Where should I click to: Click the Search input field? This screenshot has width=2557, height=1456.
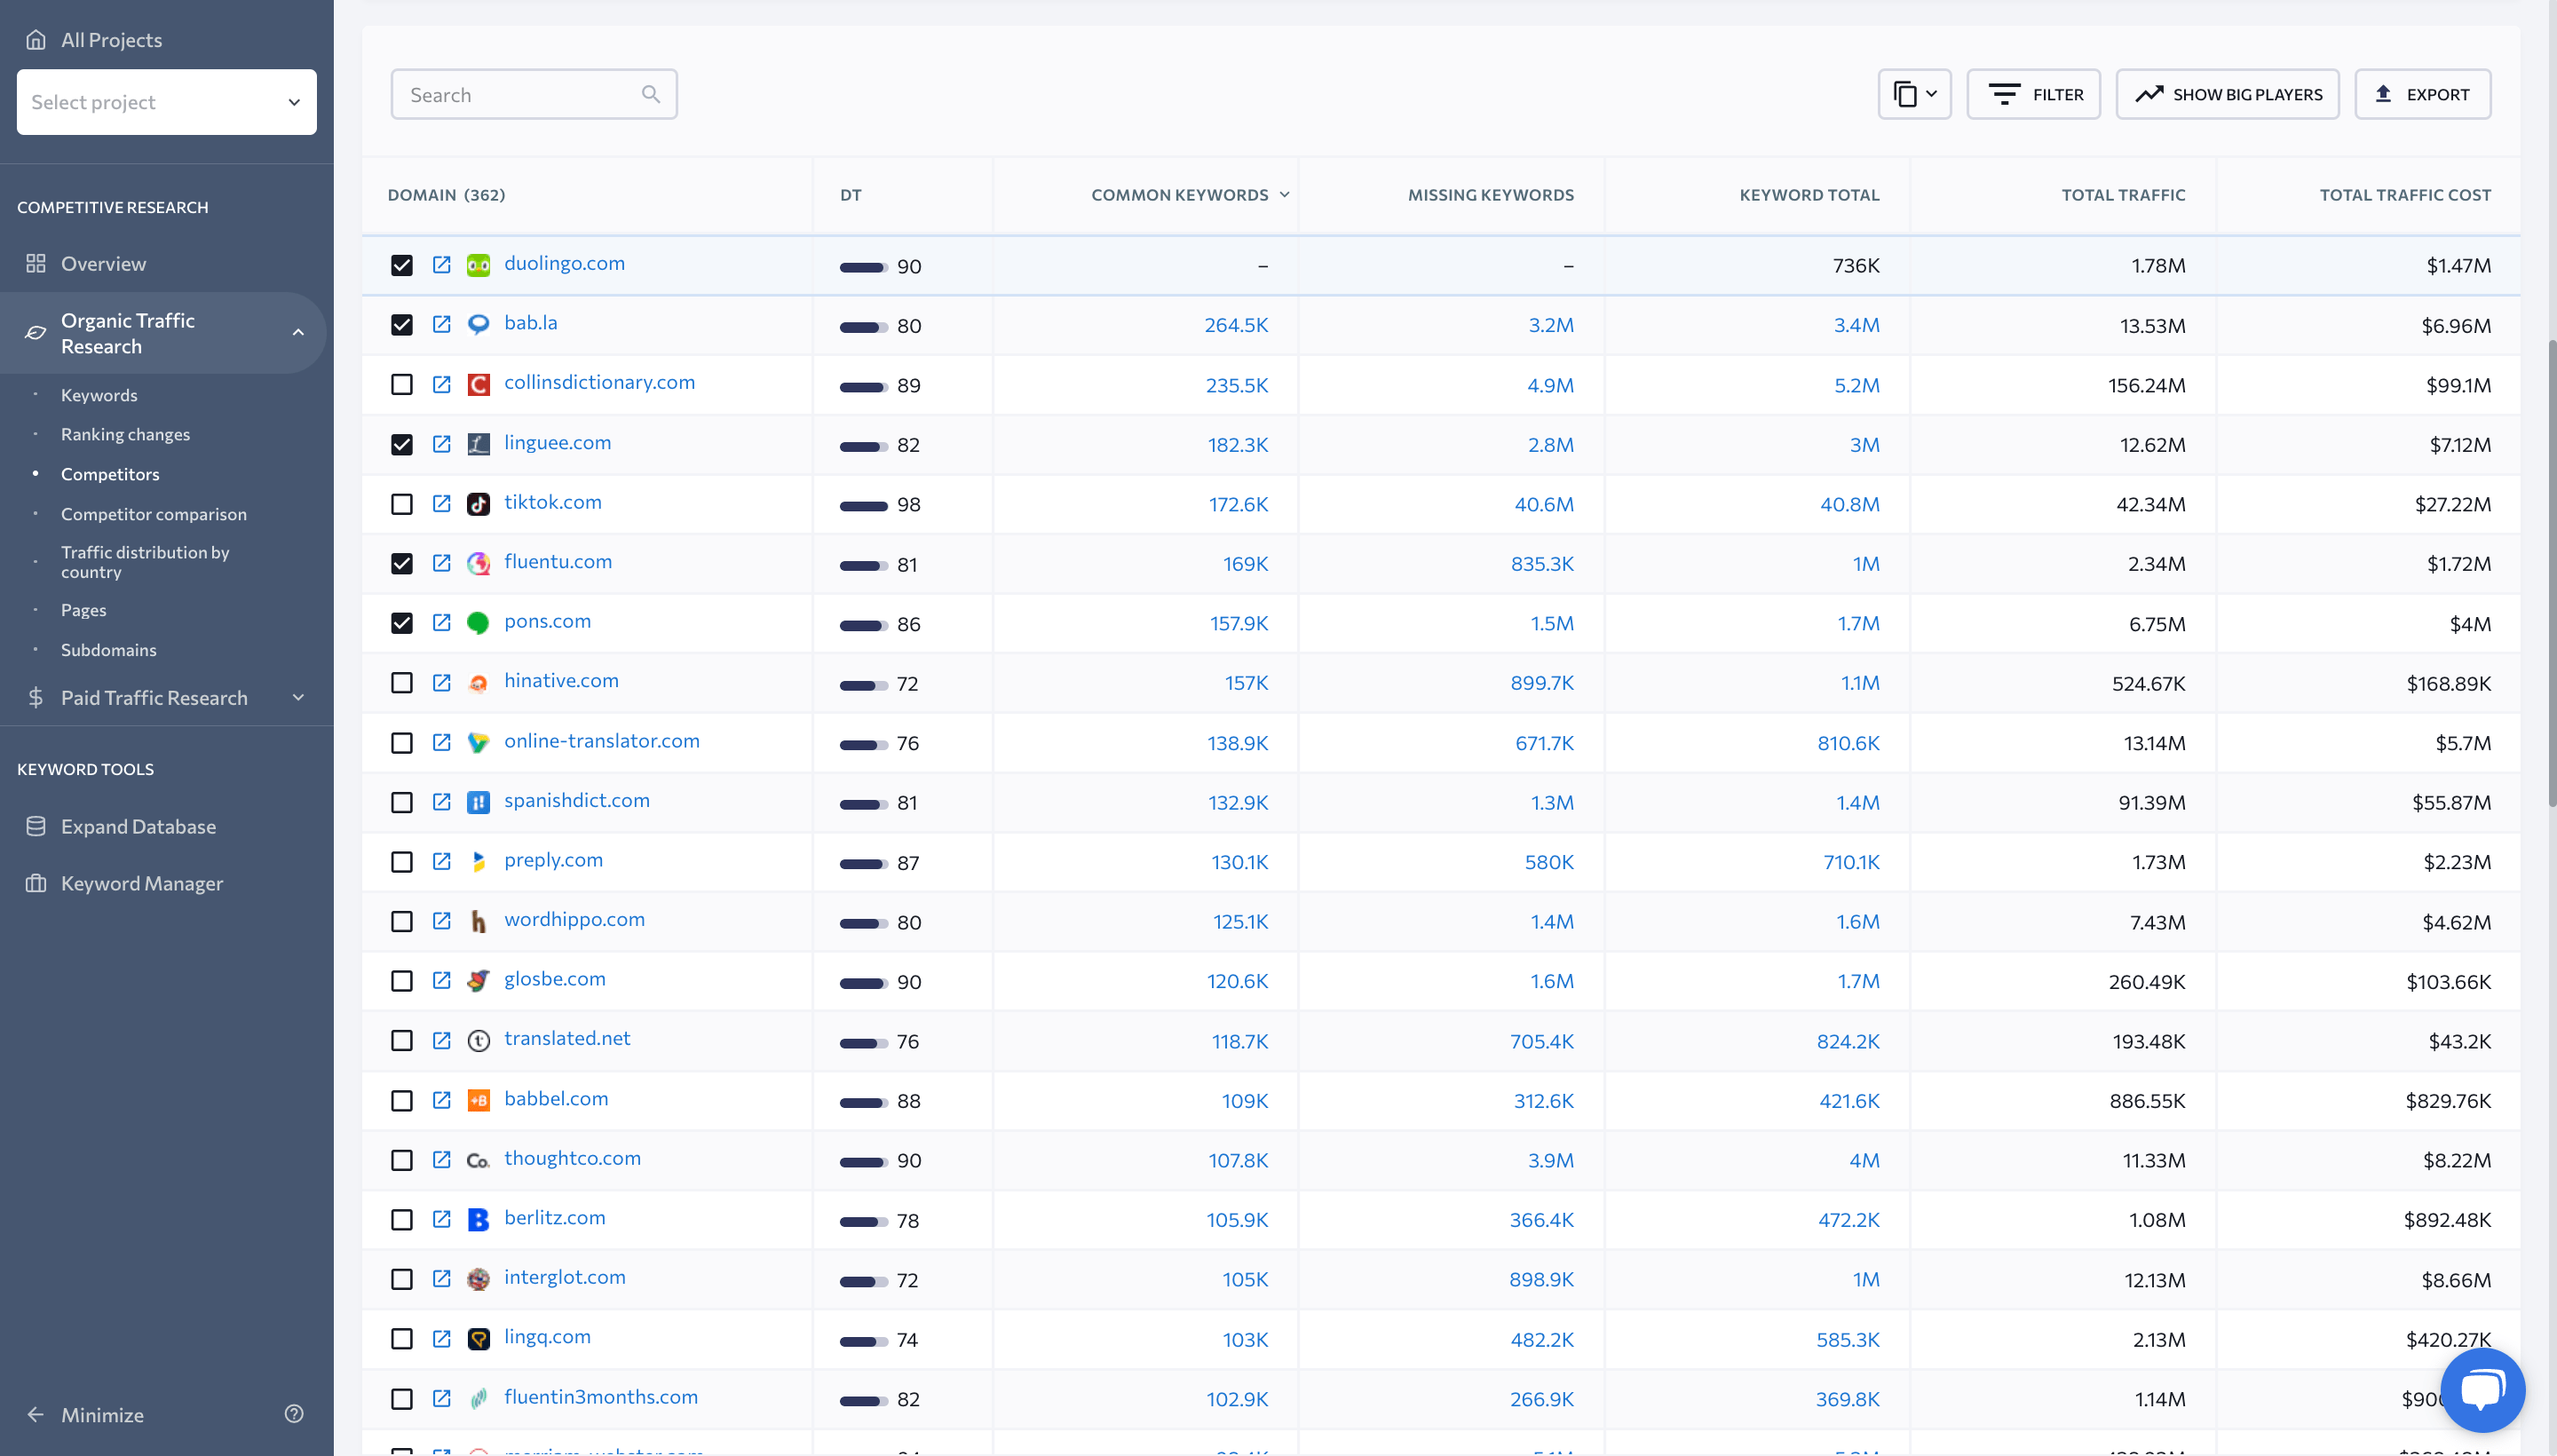coord(534,94)
